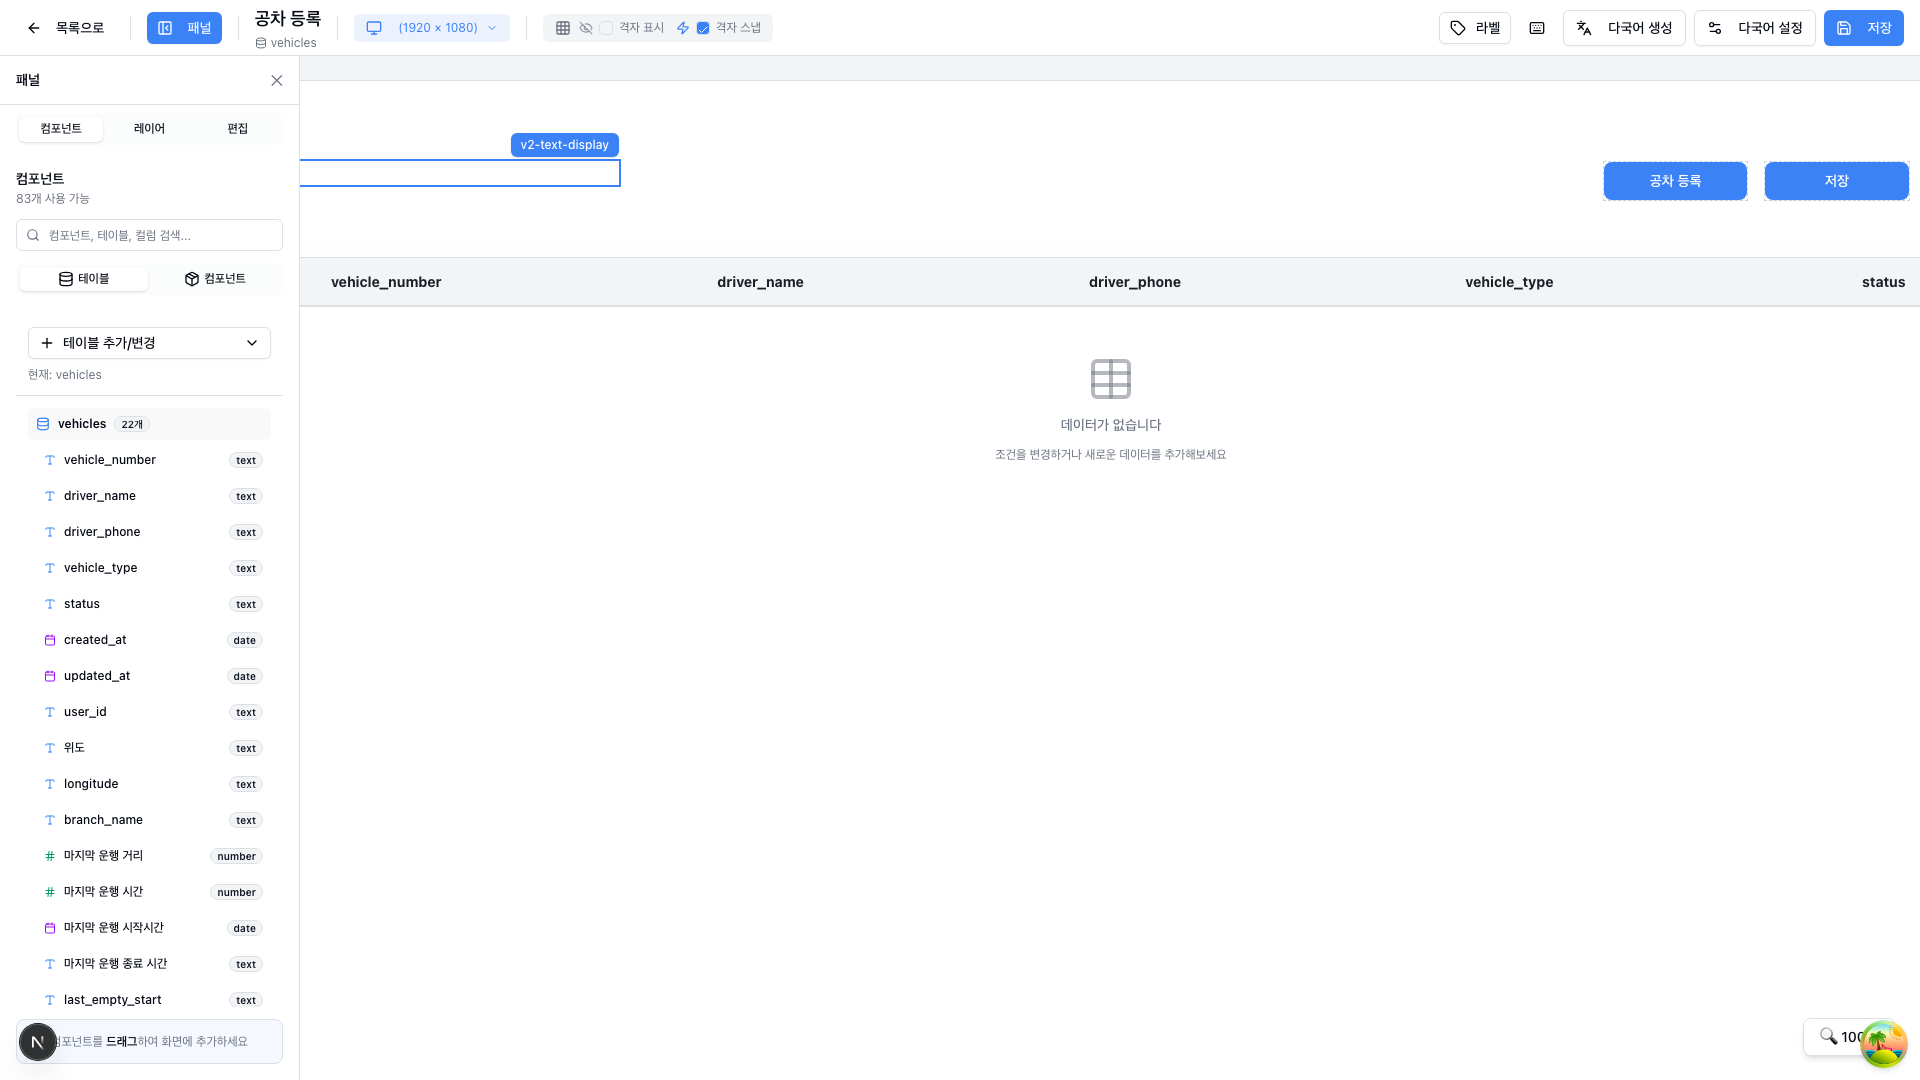Toggle the 패널 panel button
This screenshot has height=1080, width=1920.
(x=184, y=28)
